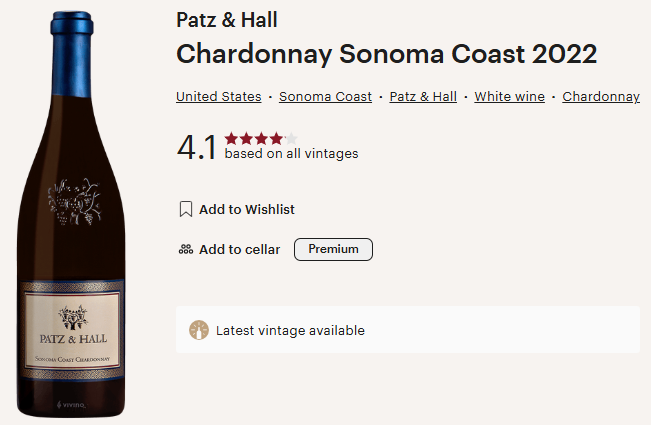651x425 pixels.
Task: Click the 'based on all vintages' text
Action: point(291,154)
